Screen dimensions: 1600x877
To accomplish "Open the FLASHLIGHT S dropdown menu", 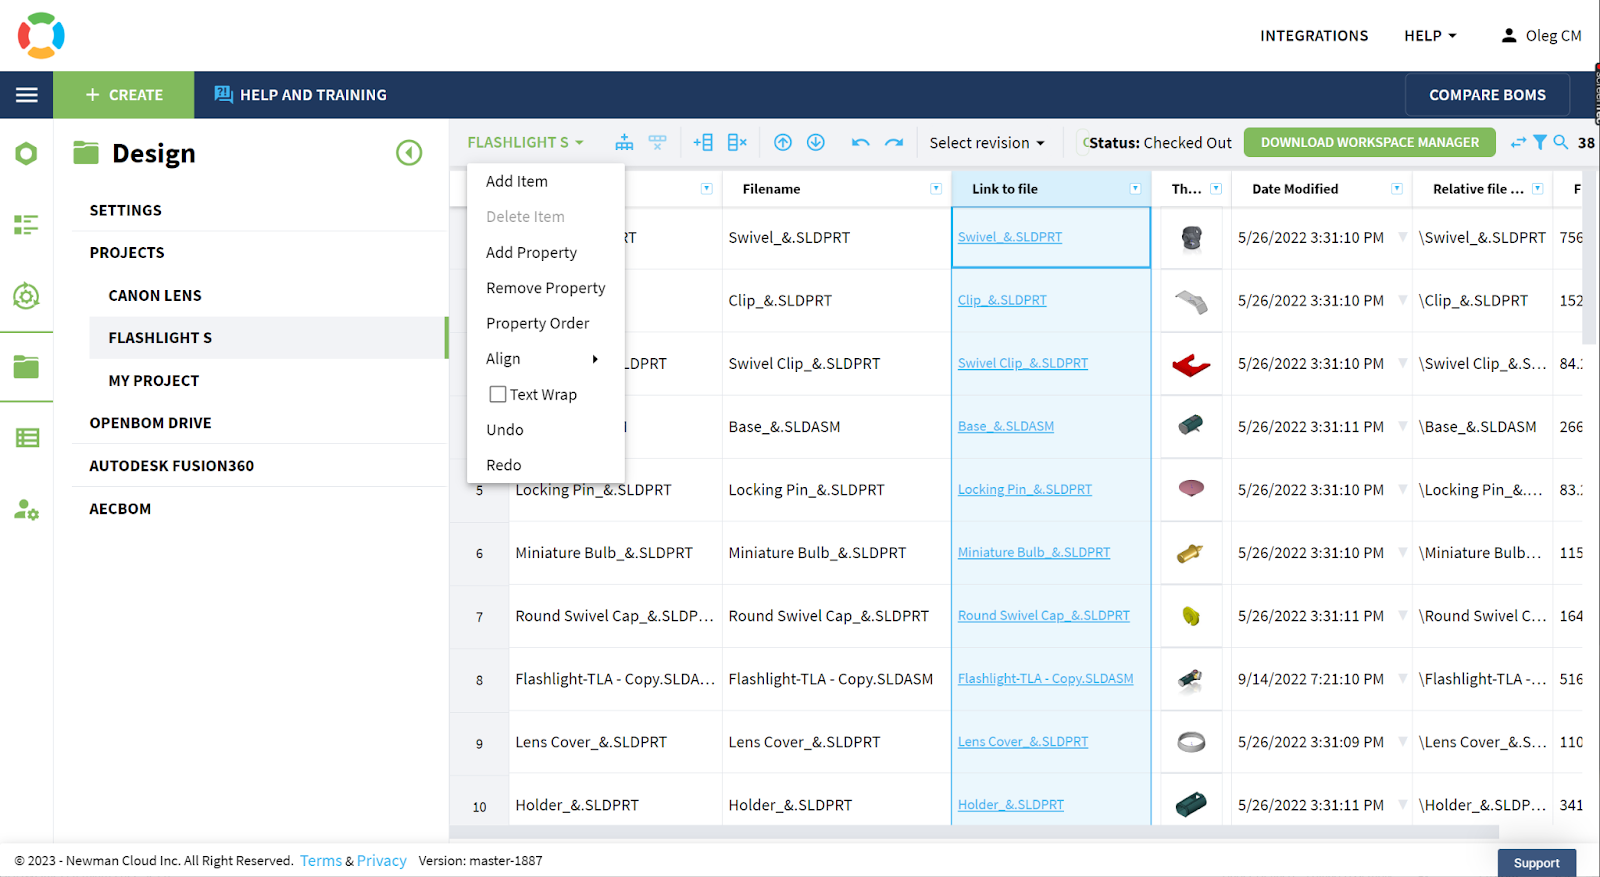I will pyautogui.click(x=525, y=143).
